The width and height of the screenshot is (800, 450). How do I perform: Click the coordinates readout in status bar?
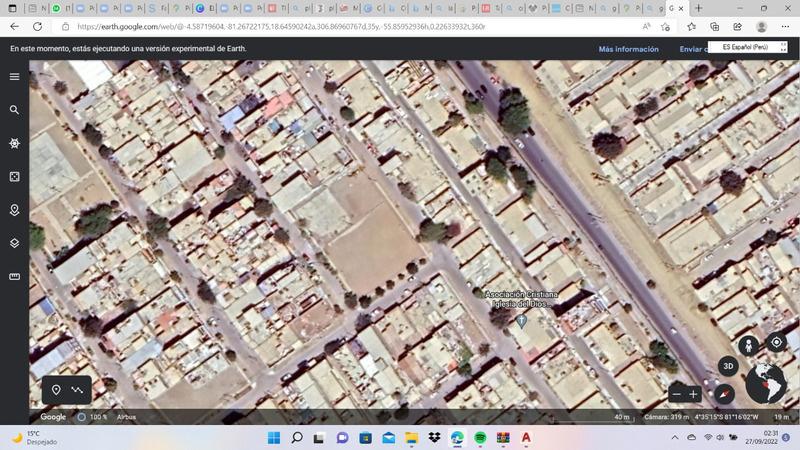tap(726, 417)
